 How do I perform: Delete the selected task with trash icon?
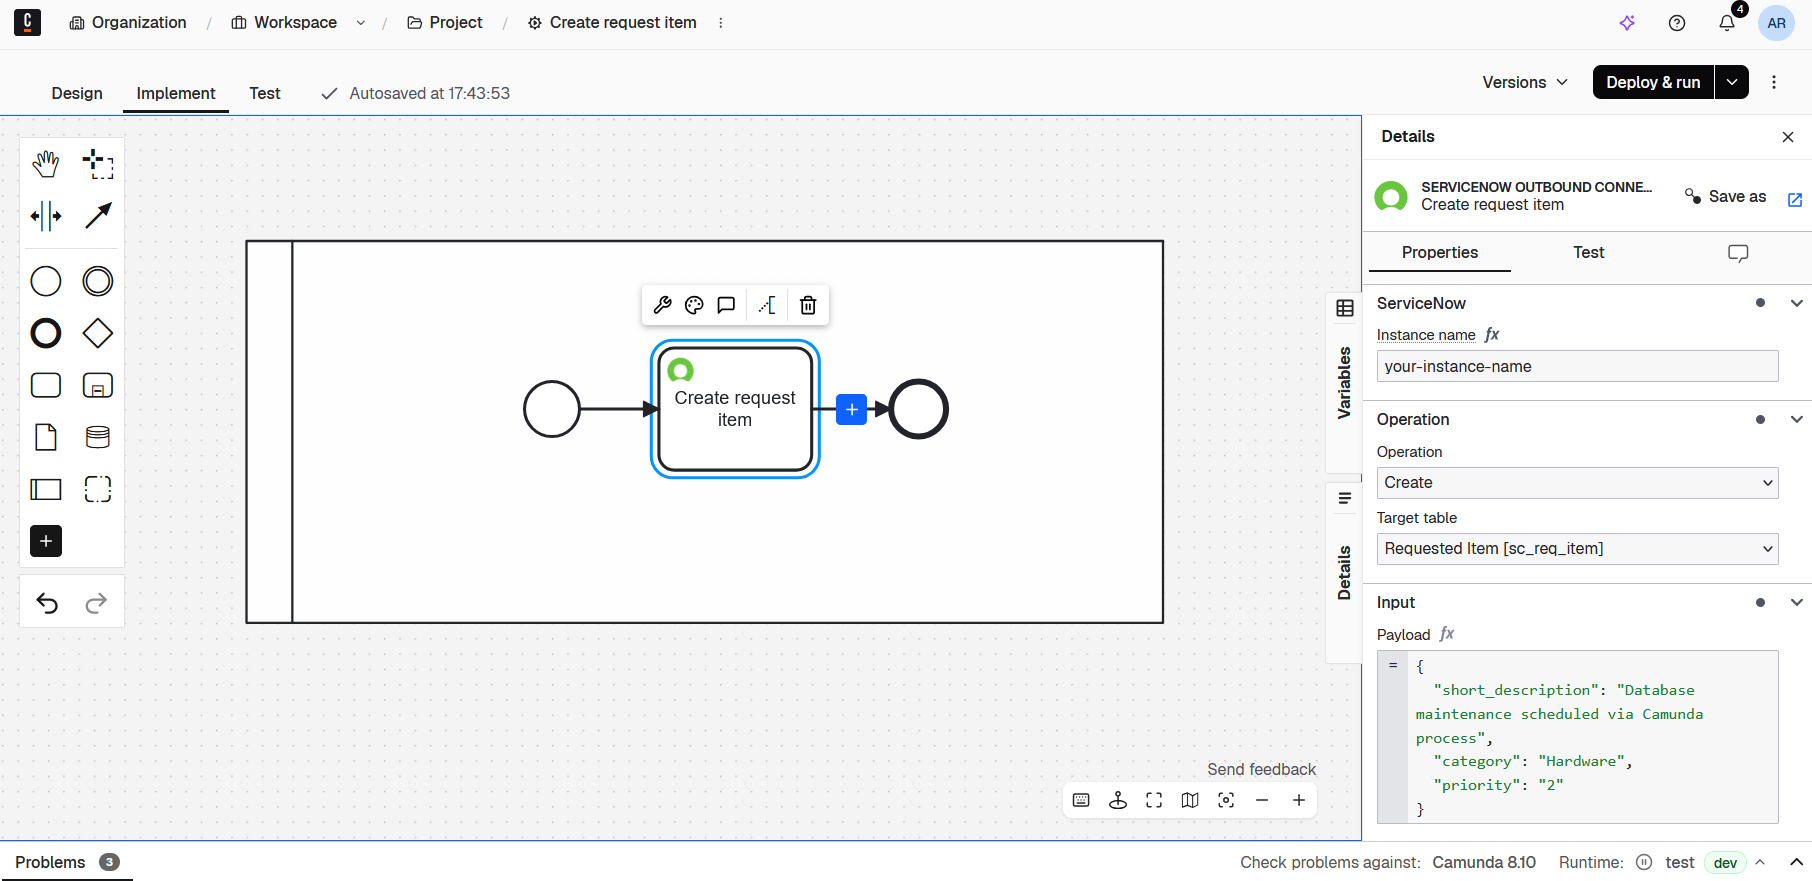pos(808,305)
